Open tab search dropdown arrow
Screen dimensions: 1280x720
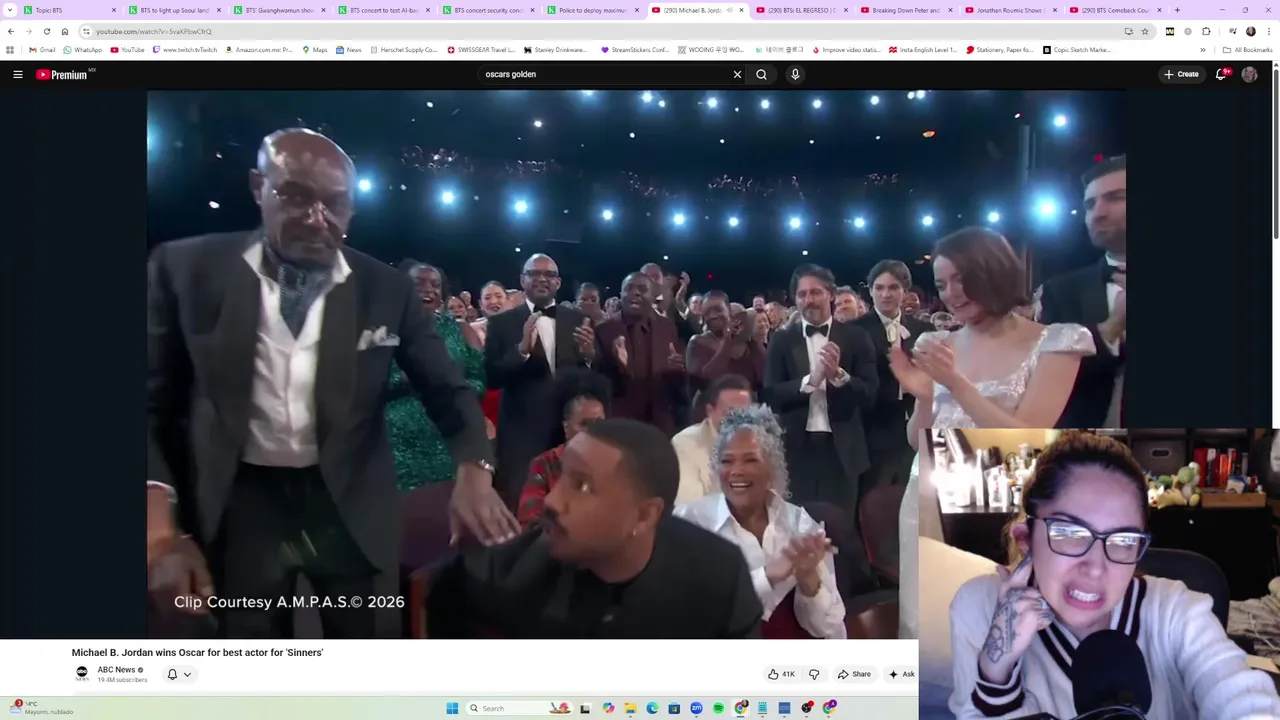point(9,10)
